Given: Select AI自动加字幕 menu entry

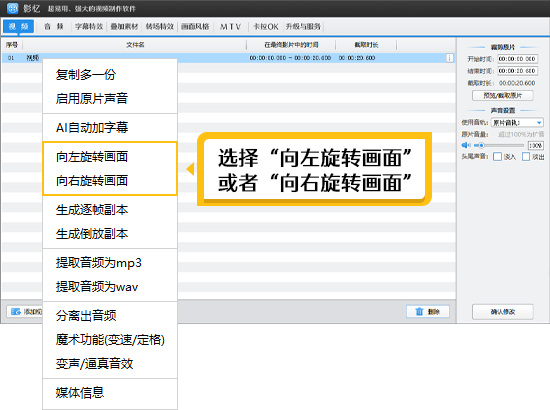Looking at the screenshot, I should point(92,127).
